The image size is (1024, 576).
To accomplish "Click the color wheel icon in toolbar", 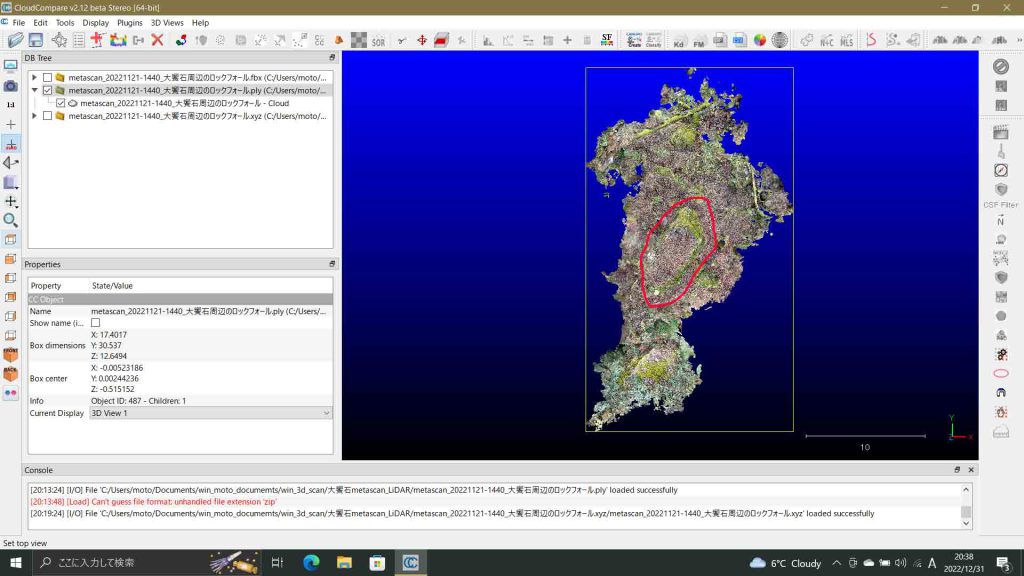I will point(760,40).
